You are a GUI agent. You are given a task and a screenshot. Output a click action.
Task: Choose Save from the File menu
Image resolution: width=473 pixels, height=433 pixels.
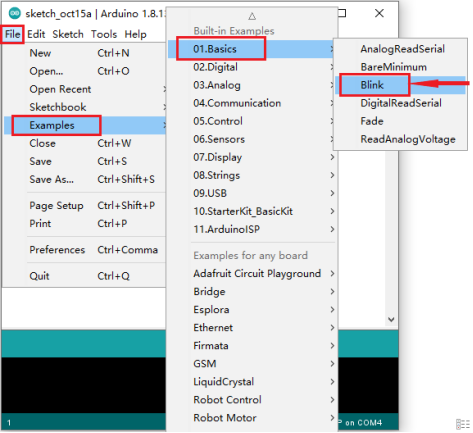pos(85,161)
